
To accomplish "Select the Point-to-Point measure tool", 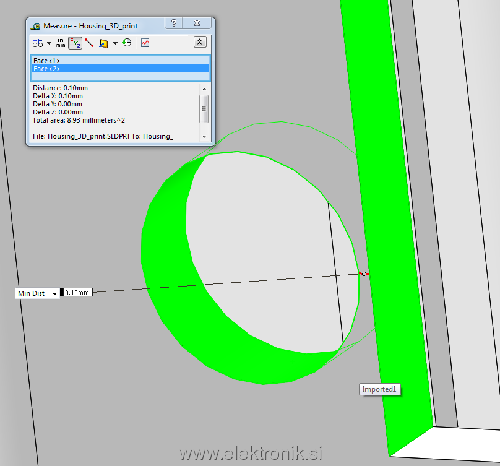I will 89,43.
